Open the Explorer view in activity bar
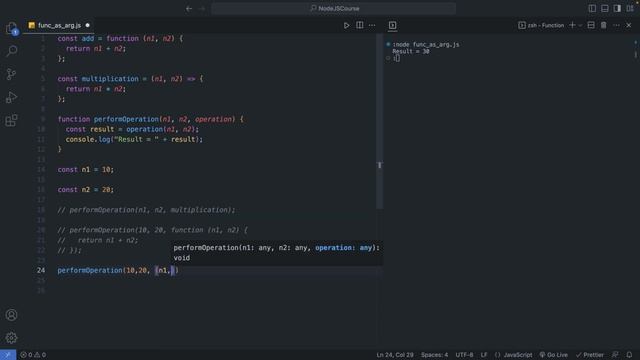 point(11,28)
